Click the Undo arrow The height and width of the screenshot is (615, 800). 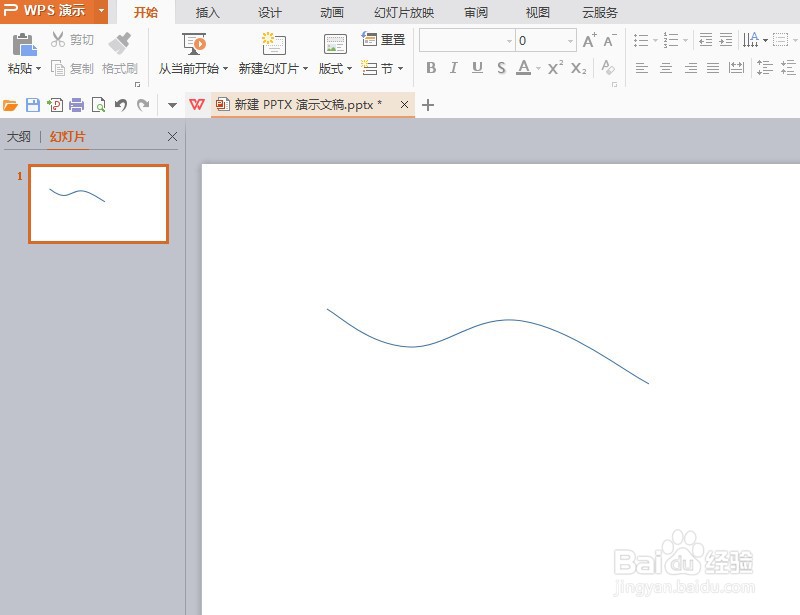[121, 105]
